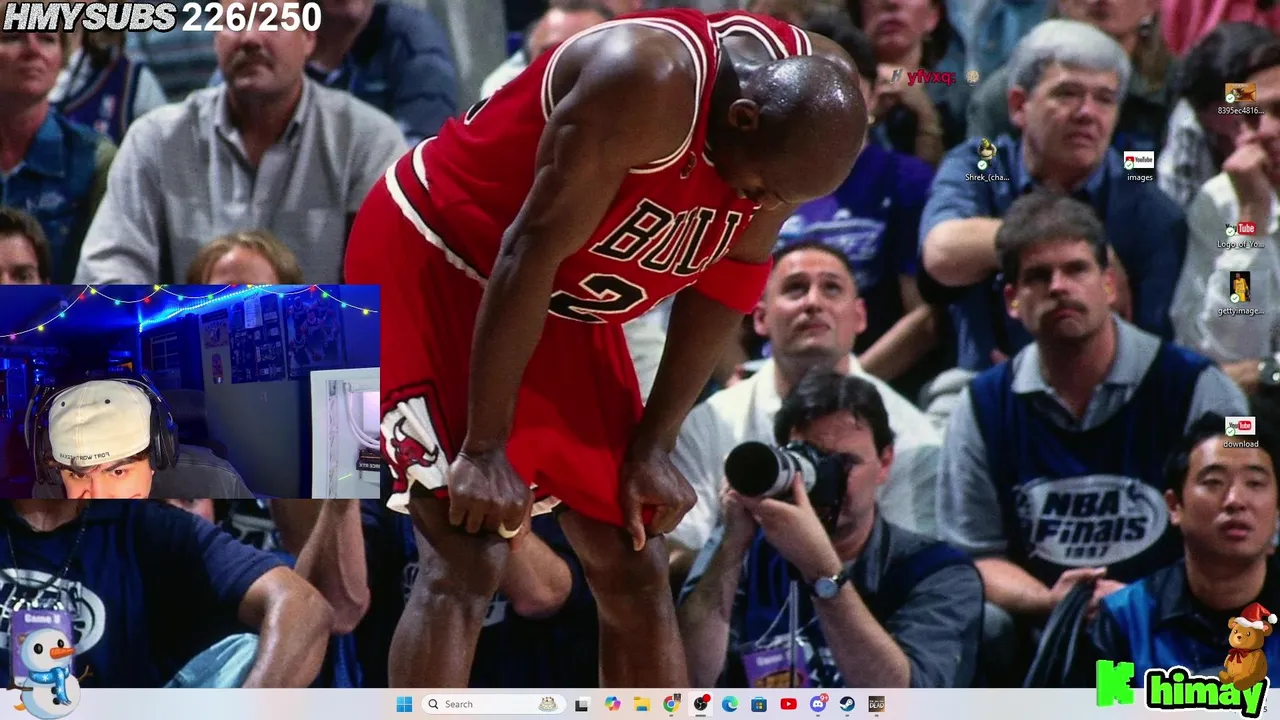The width and height of the screenshot is (1280, 720).
Task: Open OBS Studio from the taskbar
Action: (x=701, y=704)
